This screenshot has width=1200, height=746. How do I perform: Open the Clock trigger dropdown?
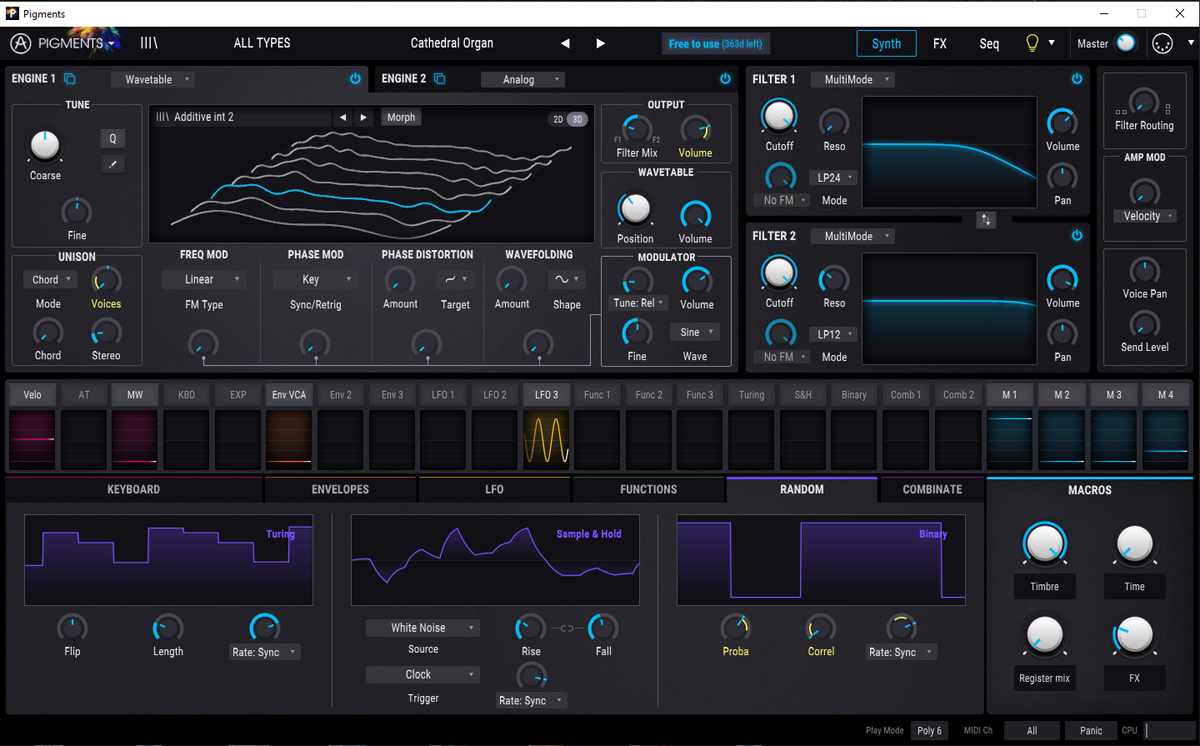[x=423, y=675]
